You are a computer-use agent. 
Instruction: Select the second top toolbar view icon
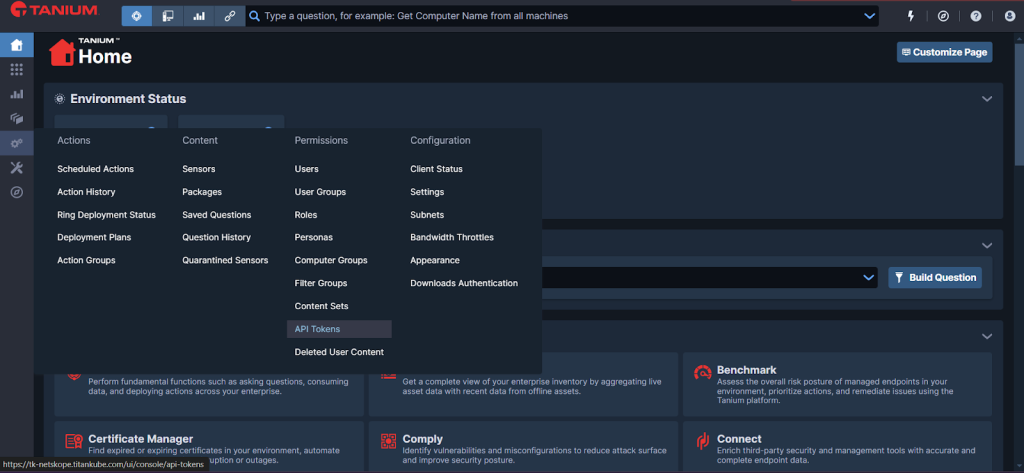tap(168, 16)
